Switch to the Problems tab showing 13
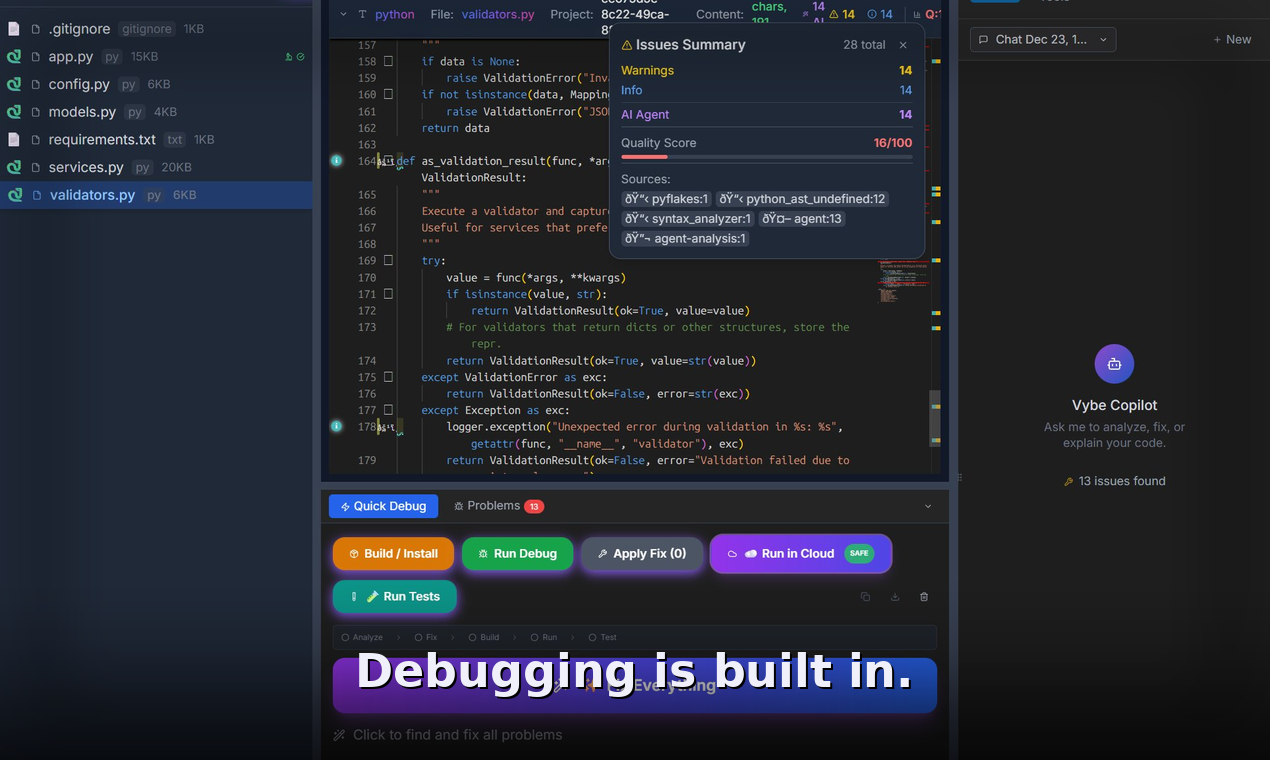The height and width of the screenshot is (760, 1270). pyautogui.click(x=498, y=505)
